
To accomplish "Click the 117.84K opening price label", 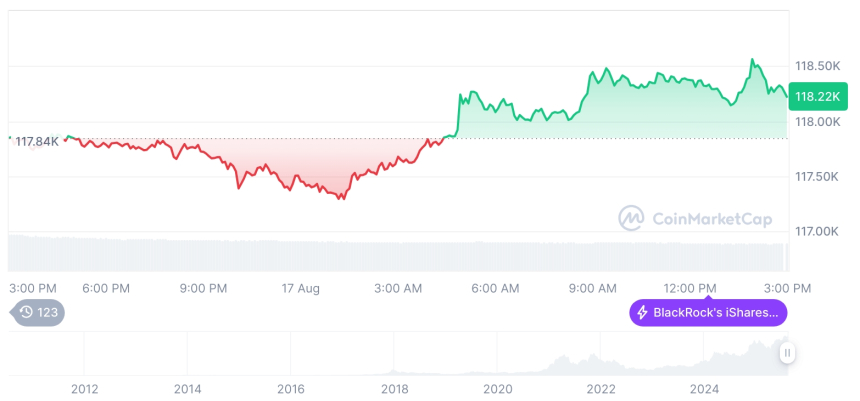I will [37, 141].
